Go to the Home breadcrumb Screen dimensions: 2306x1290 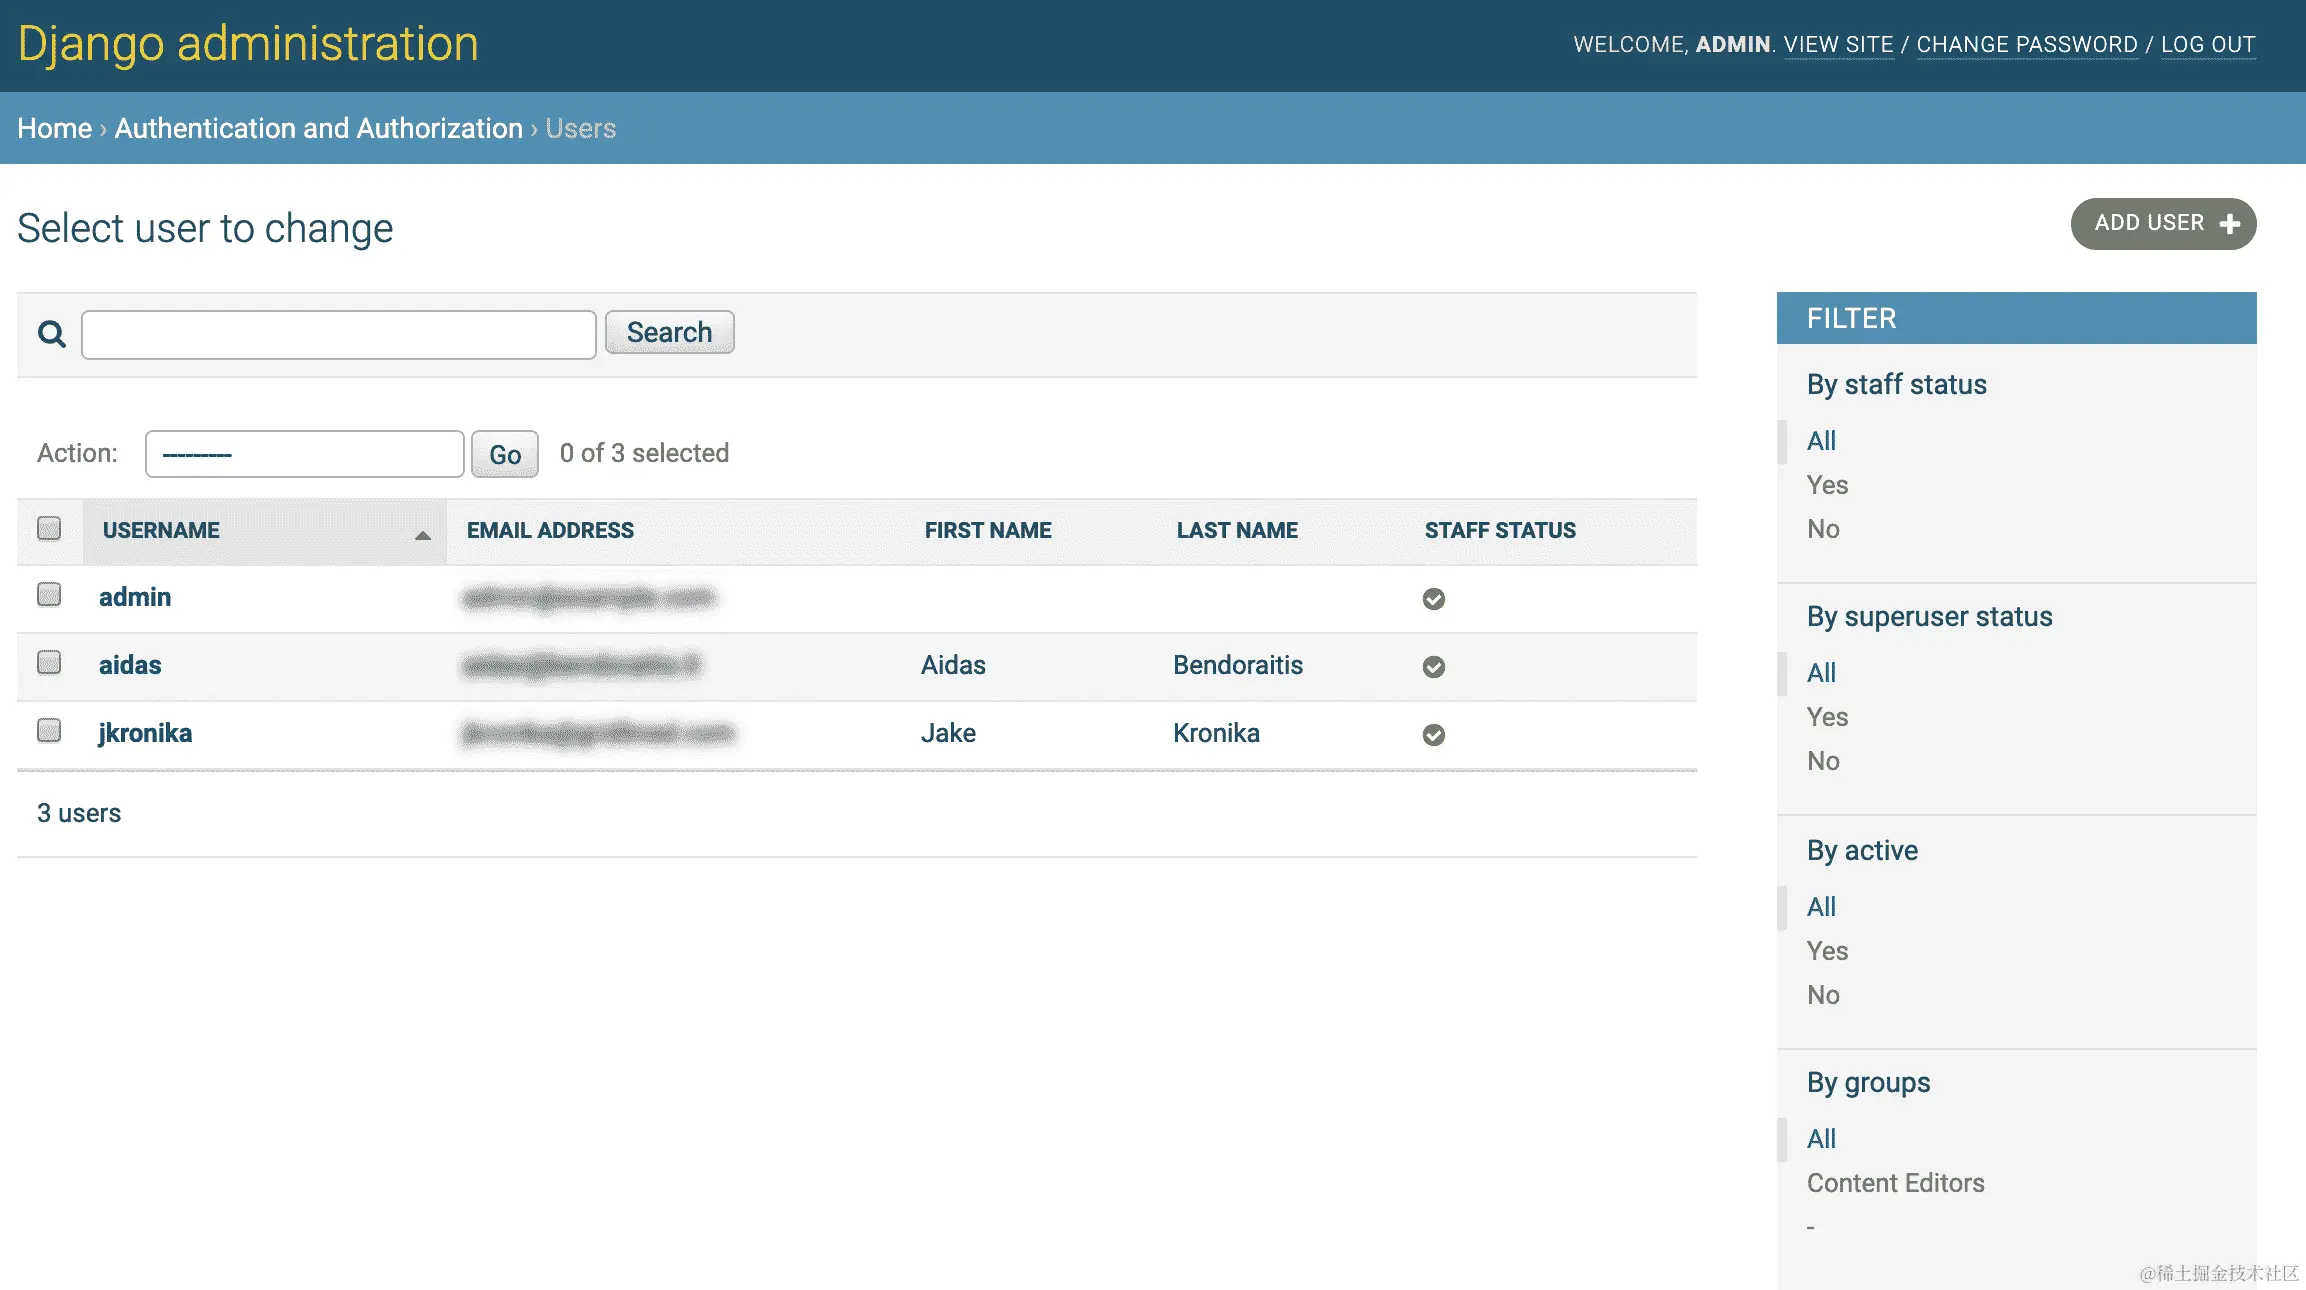click(54, 129)
